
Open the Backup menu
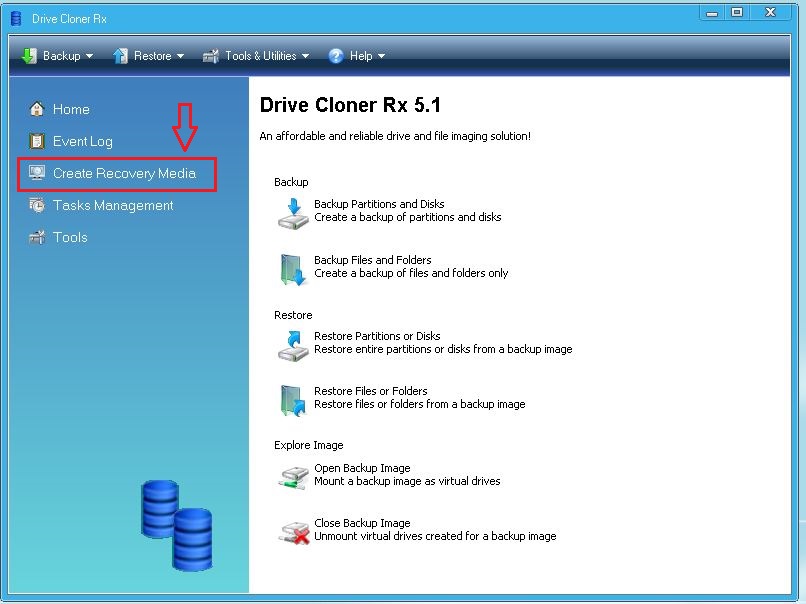coord(58,56)
